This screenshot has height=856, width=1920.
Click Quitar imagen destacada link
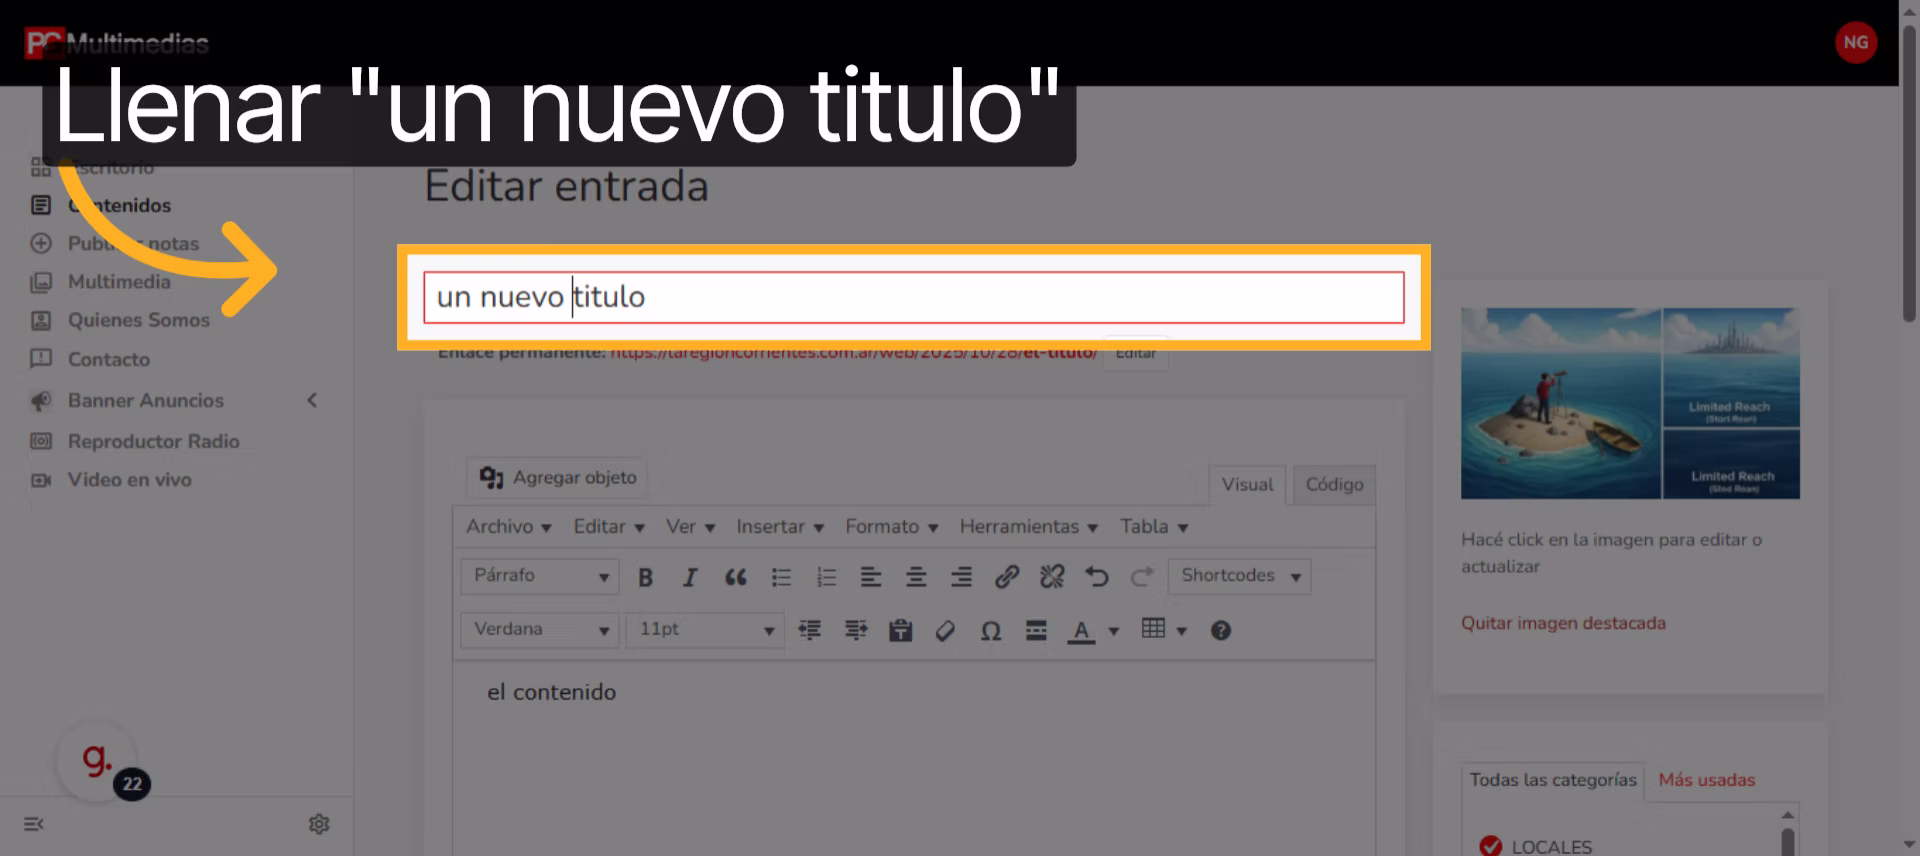click(1563, 623)
